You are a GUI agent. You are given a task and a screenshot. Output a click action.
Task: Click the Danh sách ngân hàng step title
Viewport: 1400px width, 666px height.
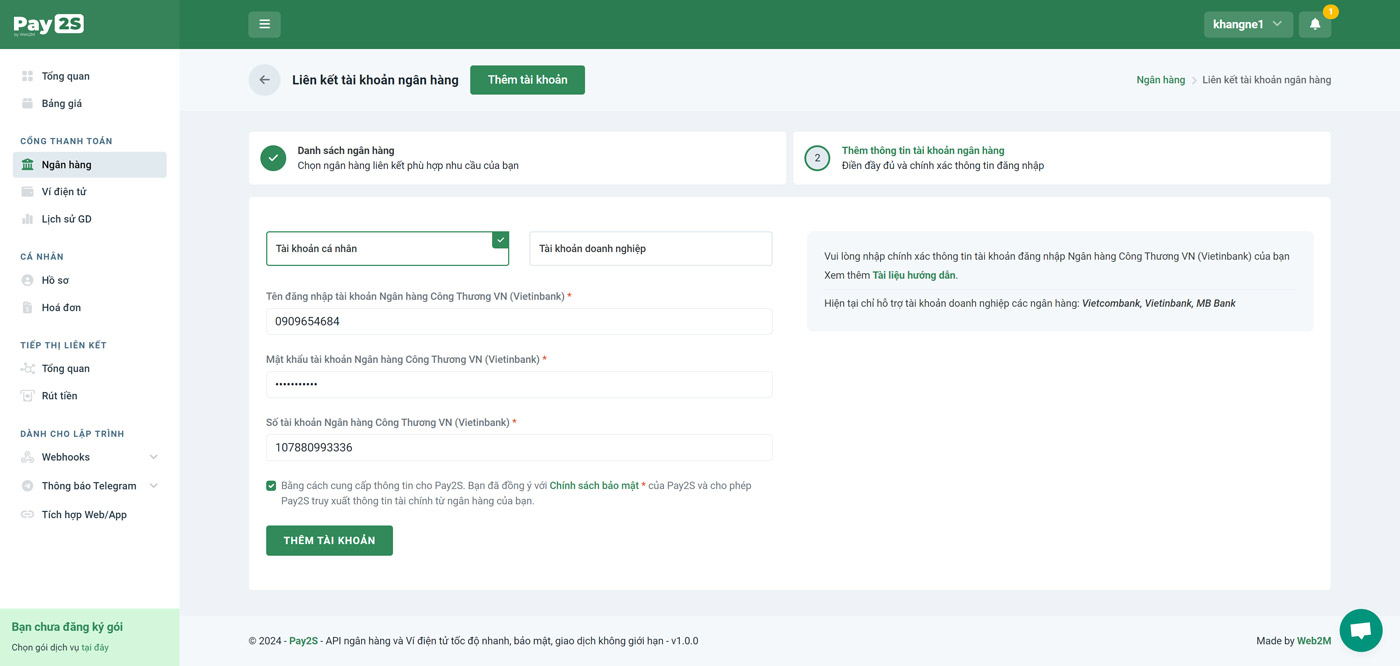coord(346,151)
